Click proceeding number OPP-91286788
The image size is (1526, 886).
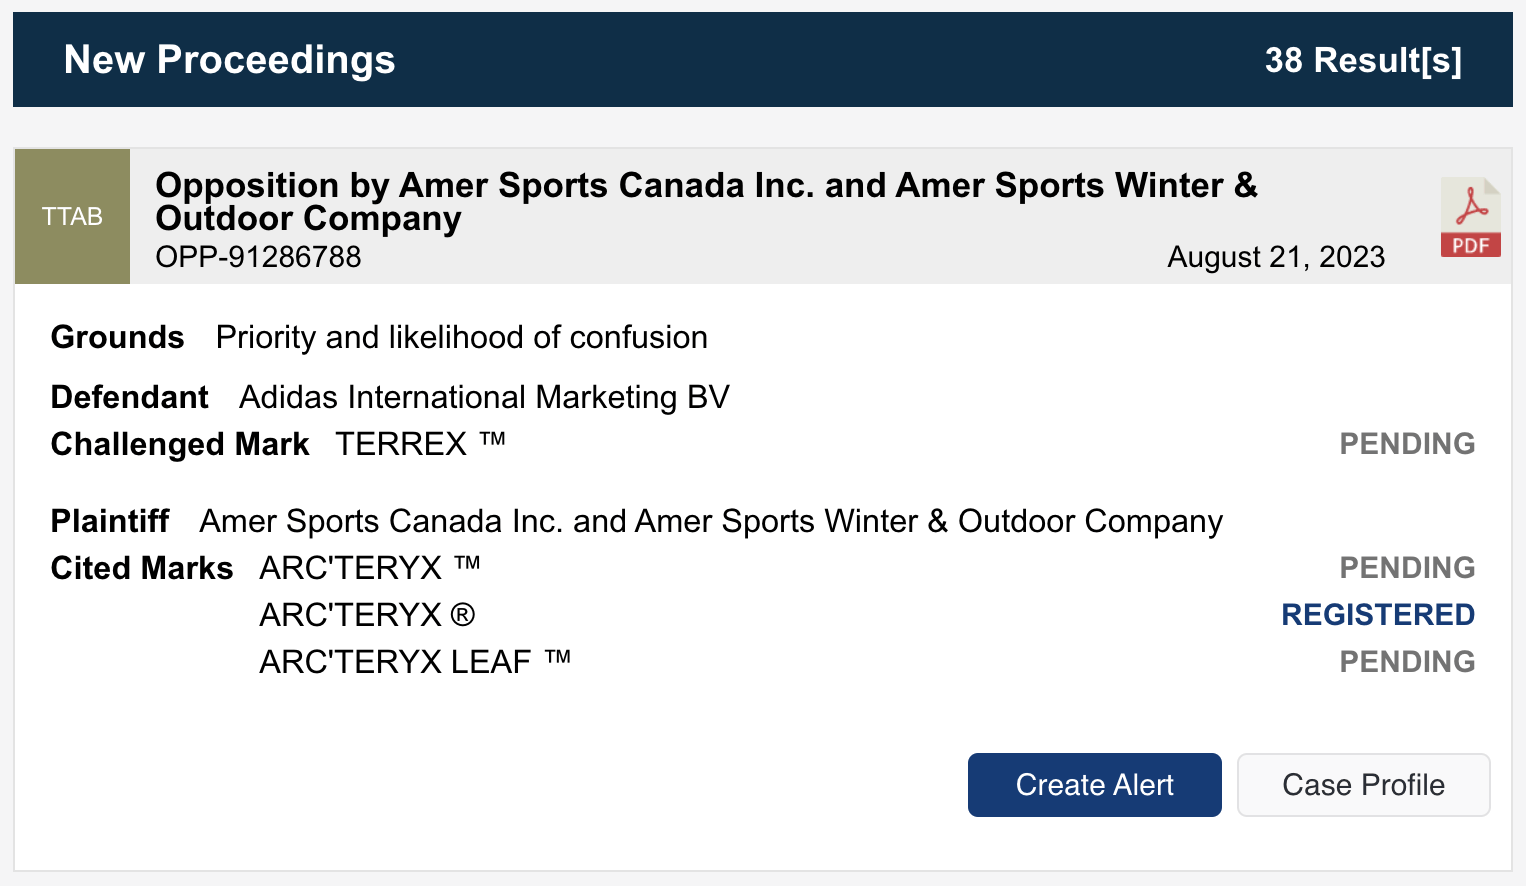click(x=258, y=257)
